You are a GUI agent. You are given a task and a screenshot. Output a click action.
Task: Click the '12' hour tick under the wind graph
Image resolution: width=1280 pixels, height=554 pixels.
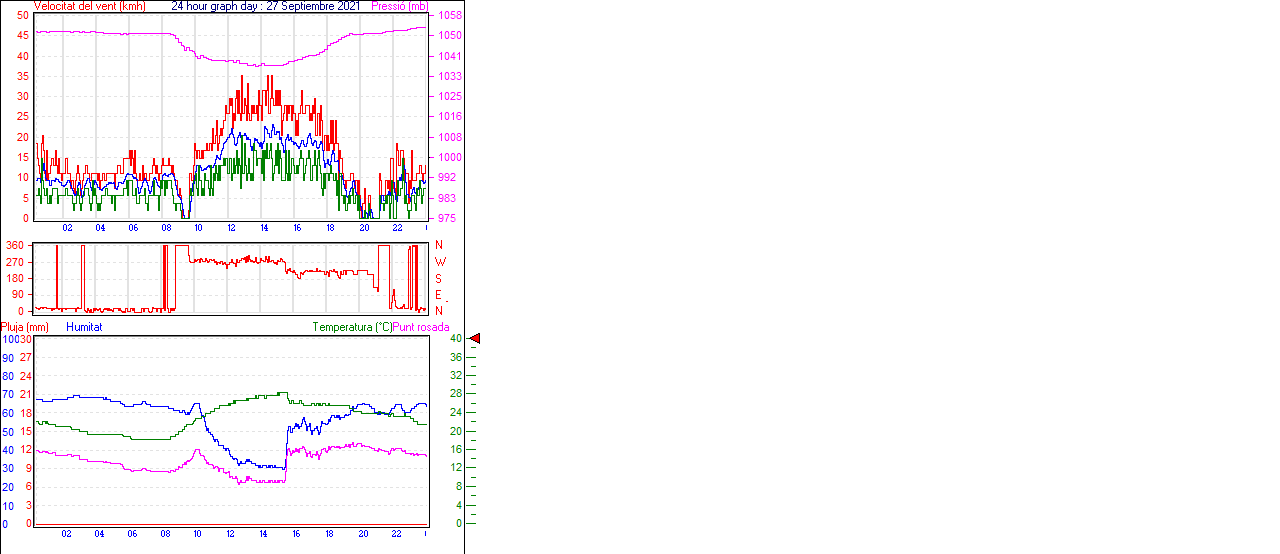[x=232, y=228]
